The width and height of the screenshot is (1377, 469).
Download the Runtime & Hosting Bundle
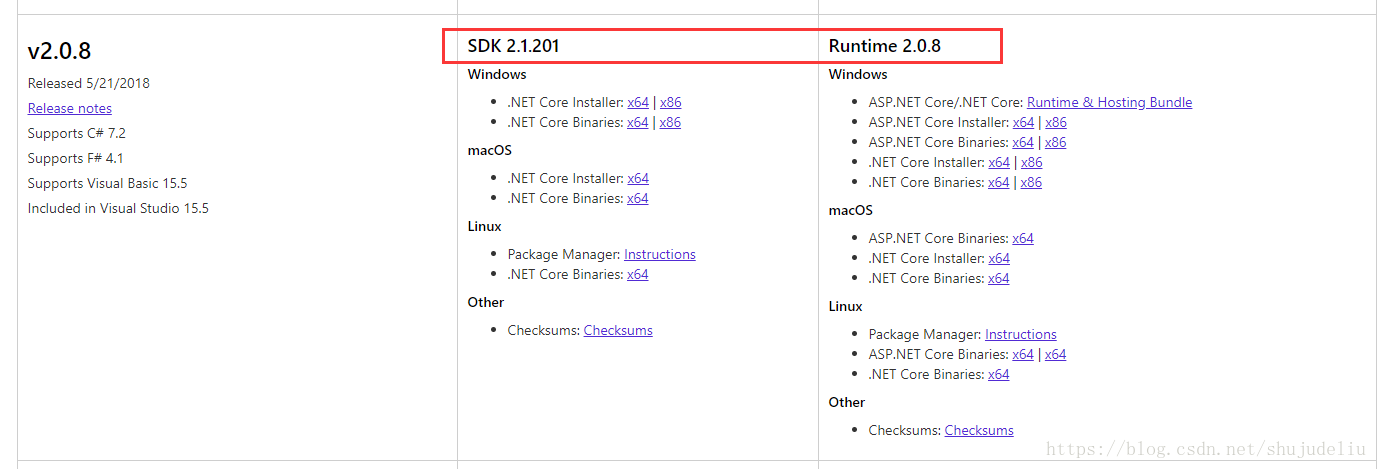click(1109, 102)
